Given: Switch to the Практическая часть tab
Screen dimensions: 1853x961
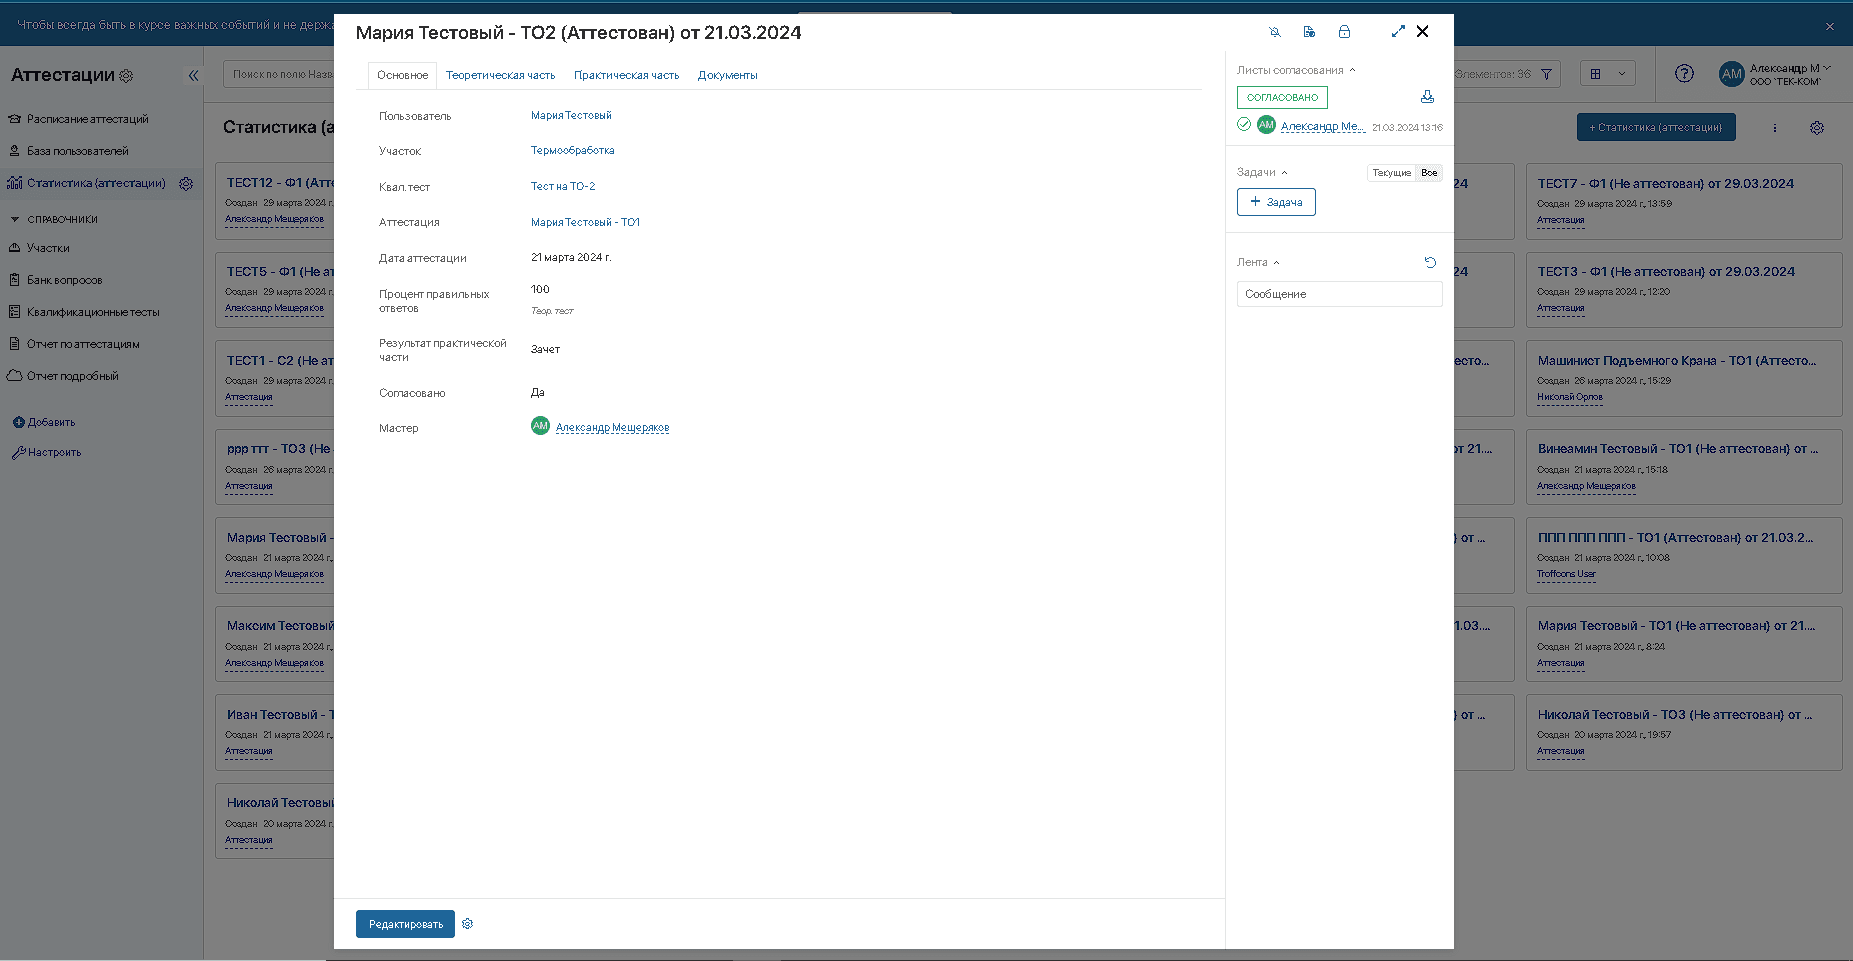Looking at the screenshot, I should coord(626,75).
